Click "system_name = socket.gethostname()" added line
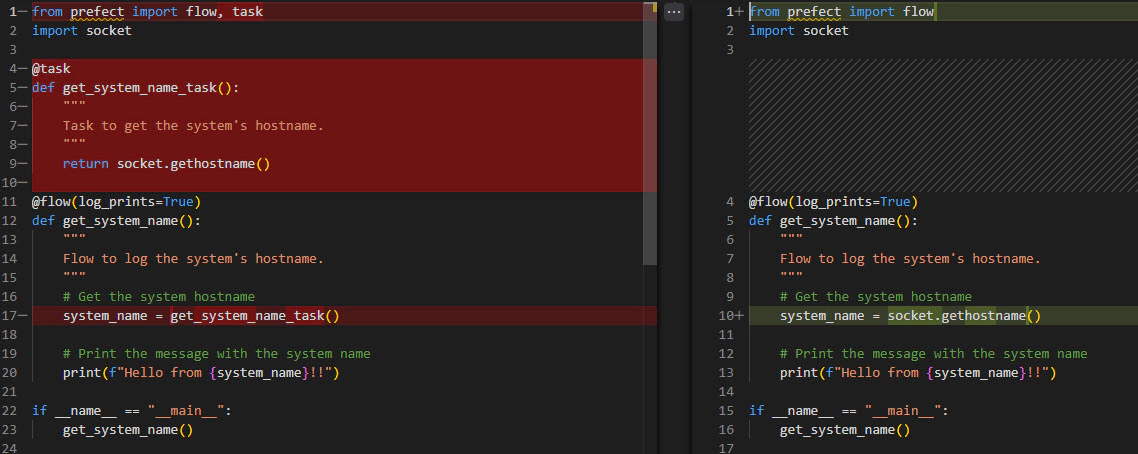The width and height of the screenshot is (1138, 454). click(x=910, y=315)
